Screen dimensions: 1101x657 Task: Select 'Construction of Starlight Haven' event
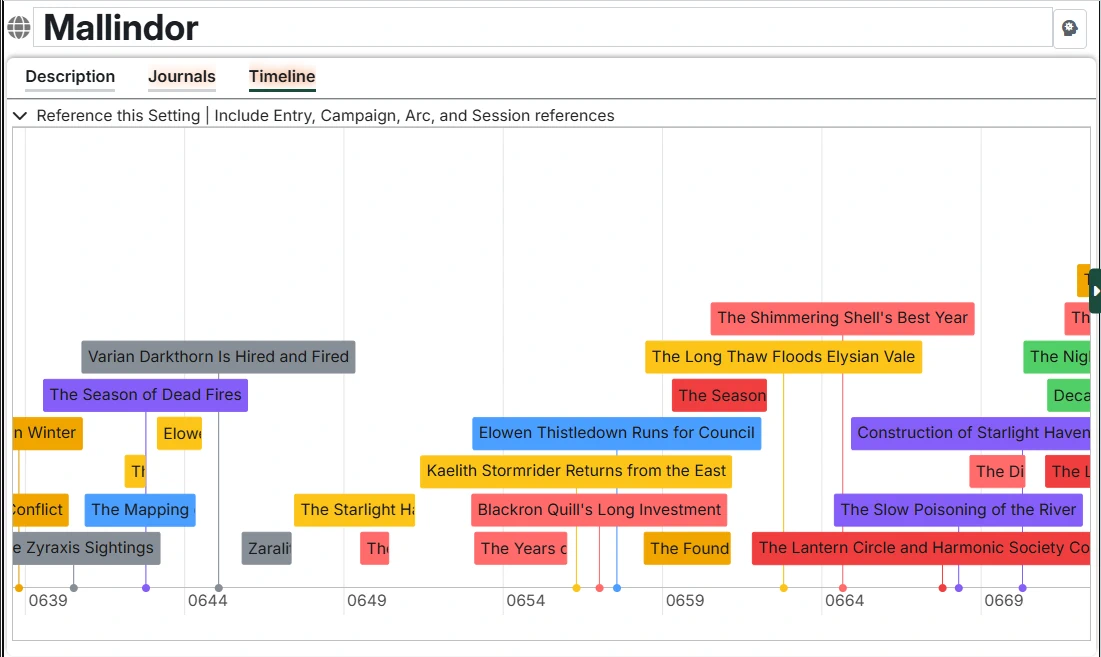point(969,433)
